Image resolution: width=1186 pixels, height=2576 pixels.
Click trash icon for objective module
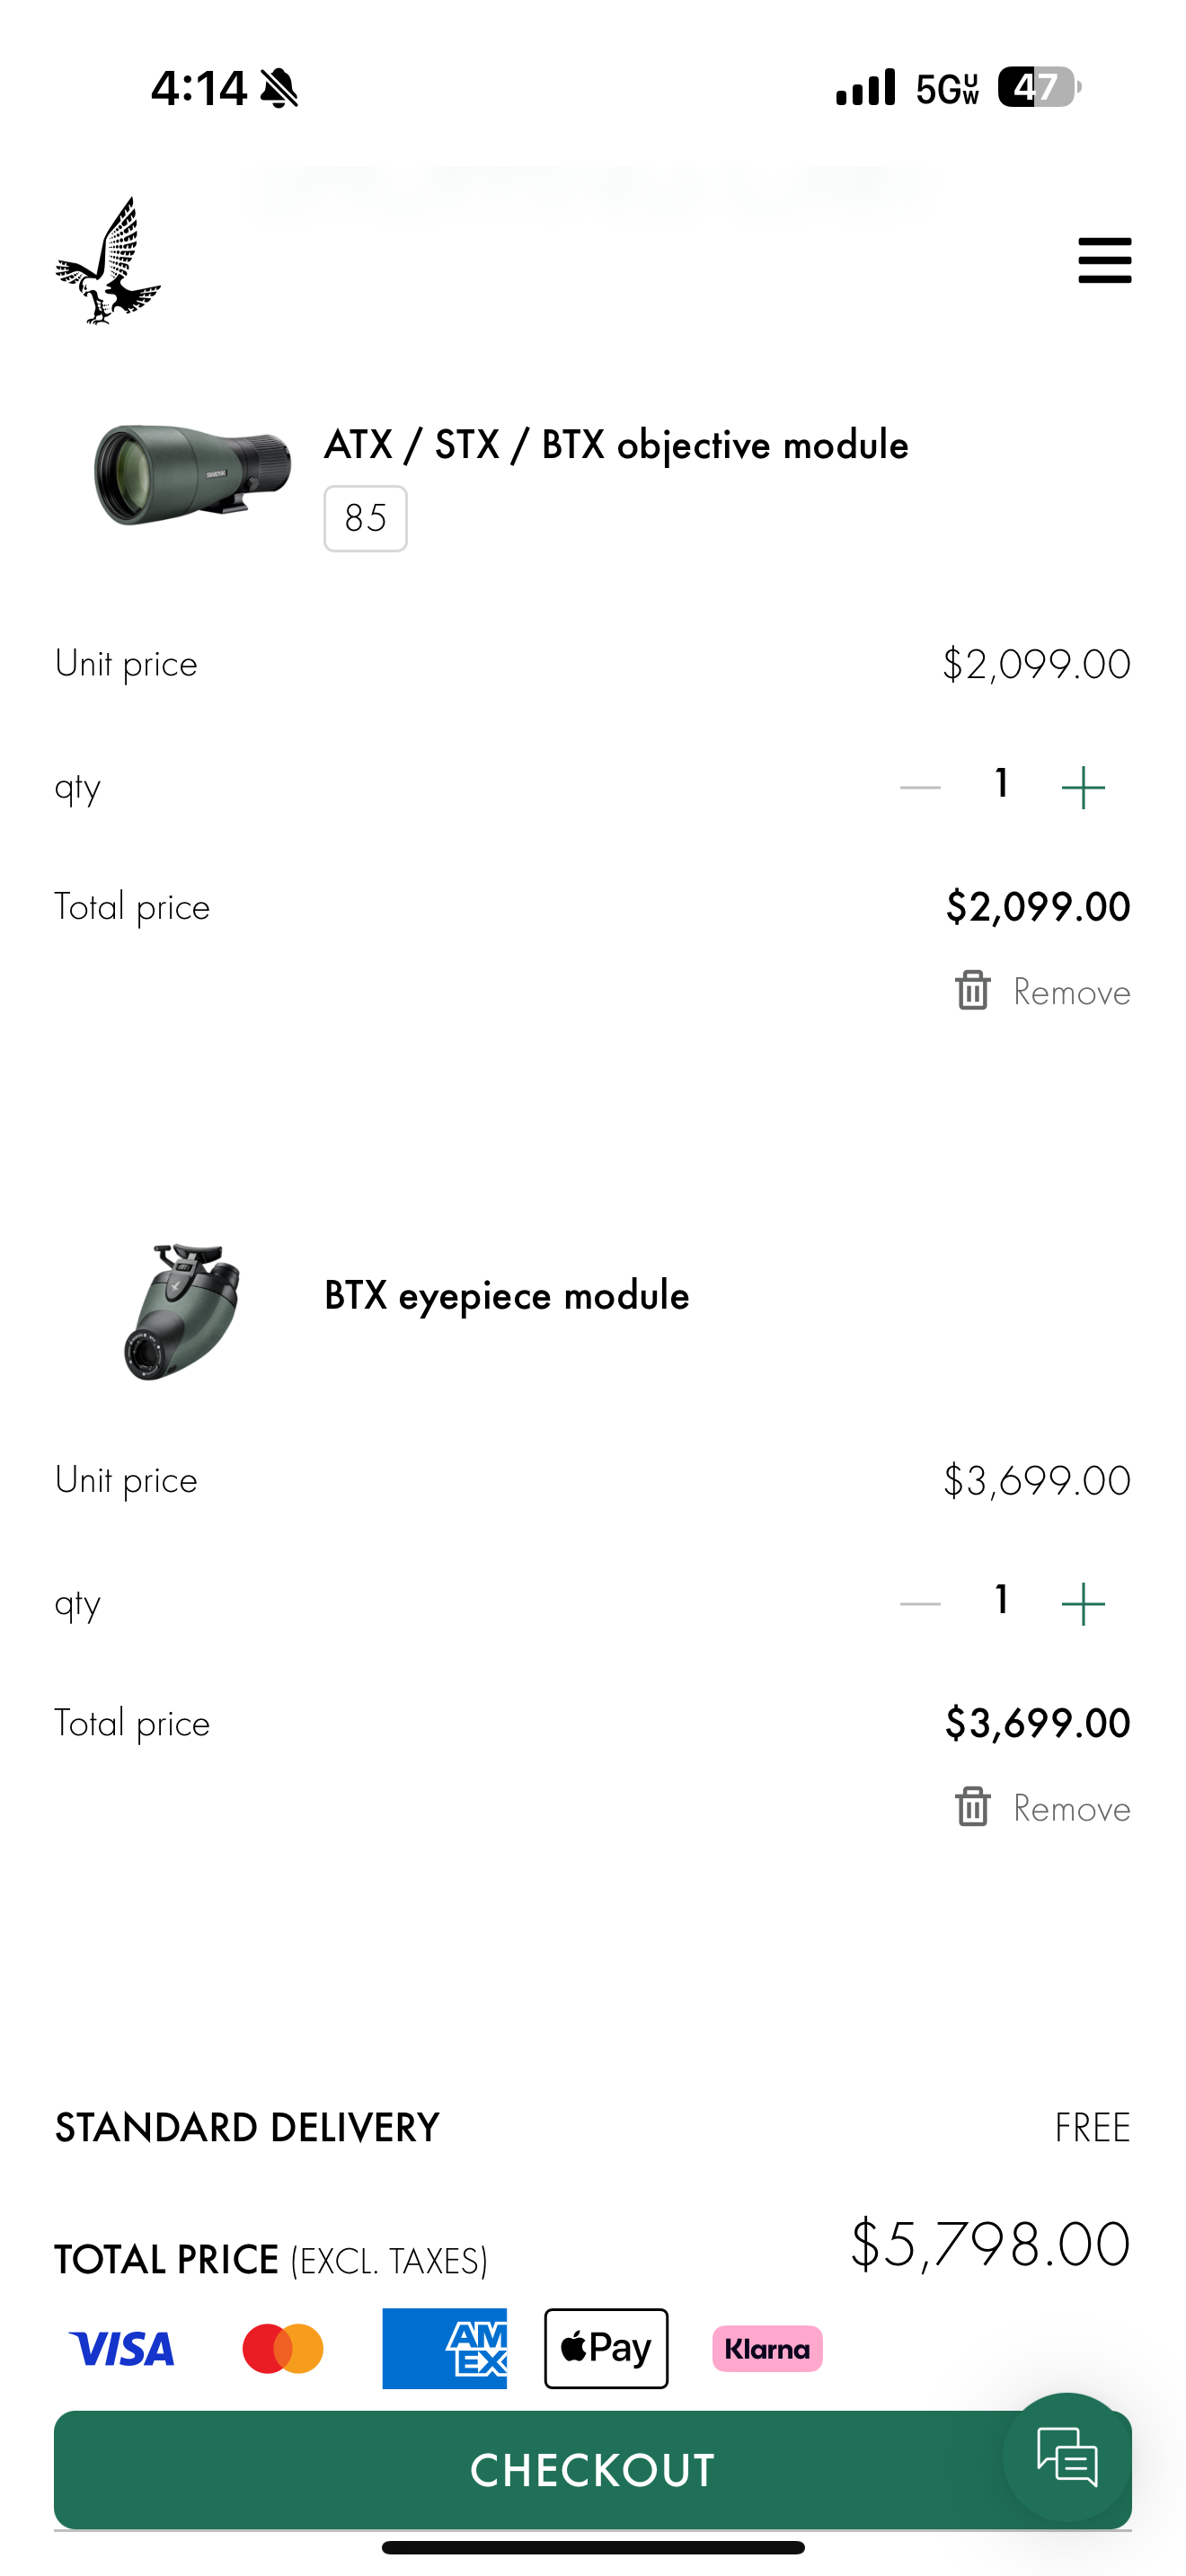point(972,991)
